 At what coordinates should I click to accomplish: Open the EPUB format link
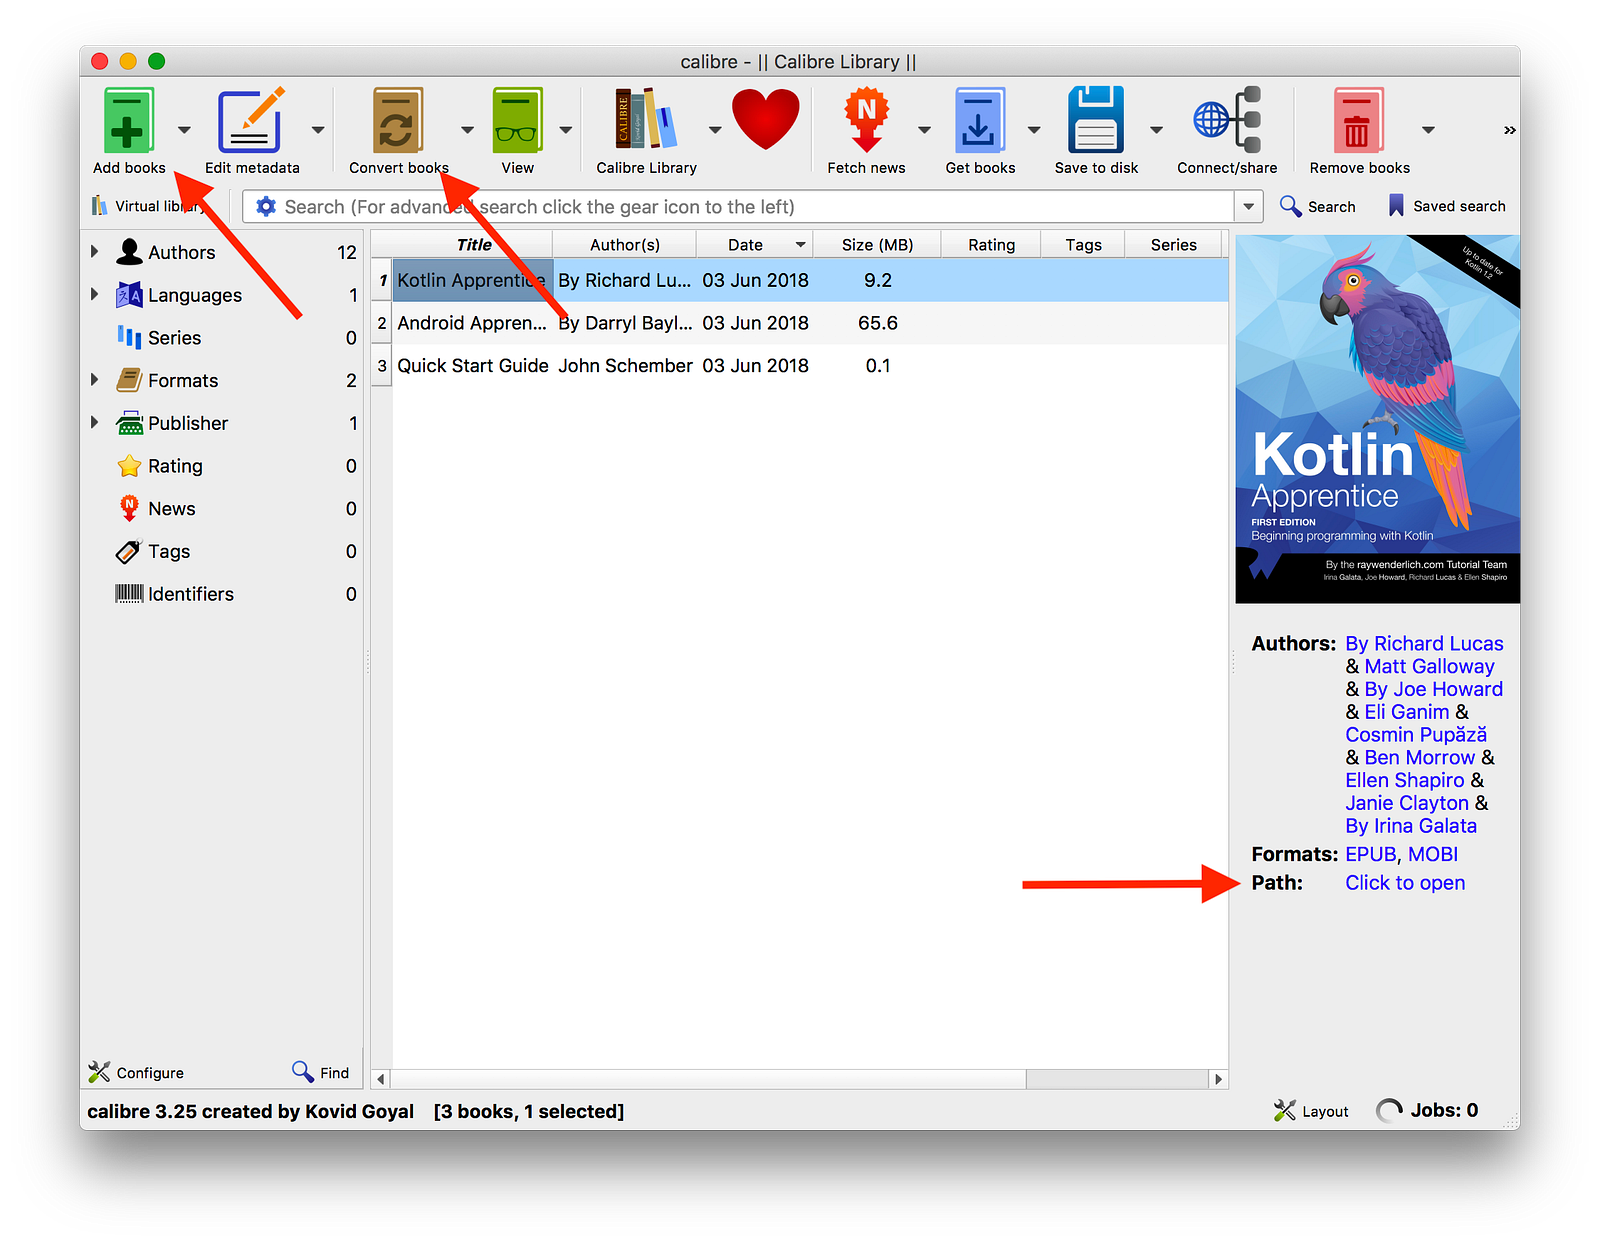[x=1370, y=855]
